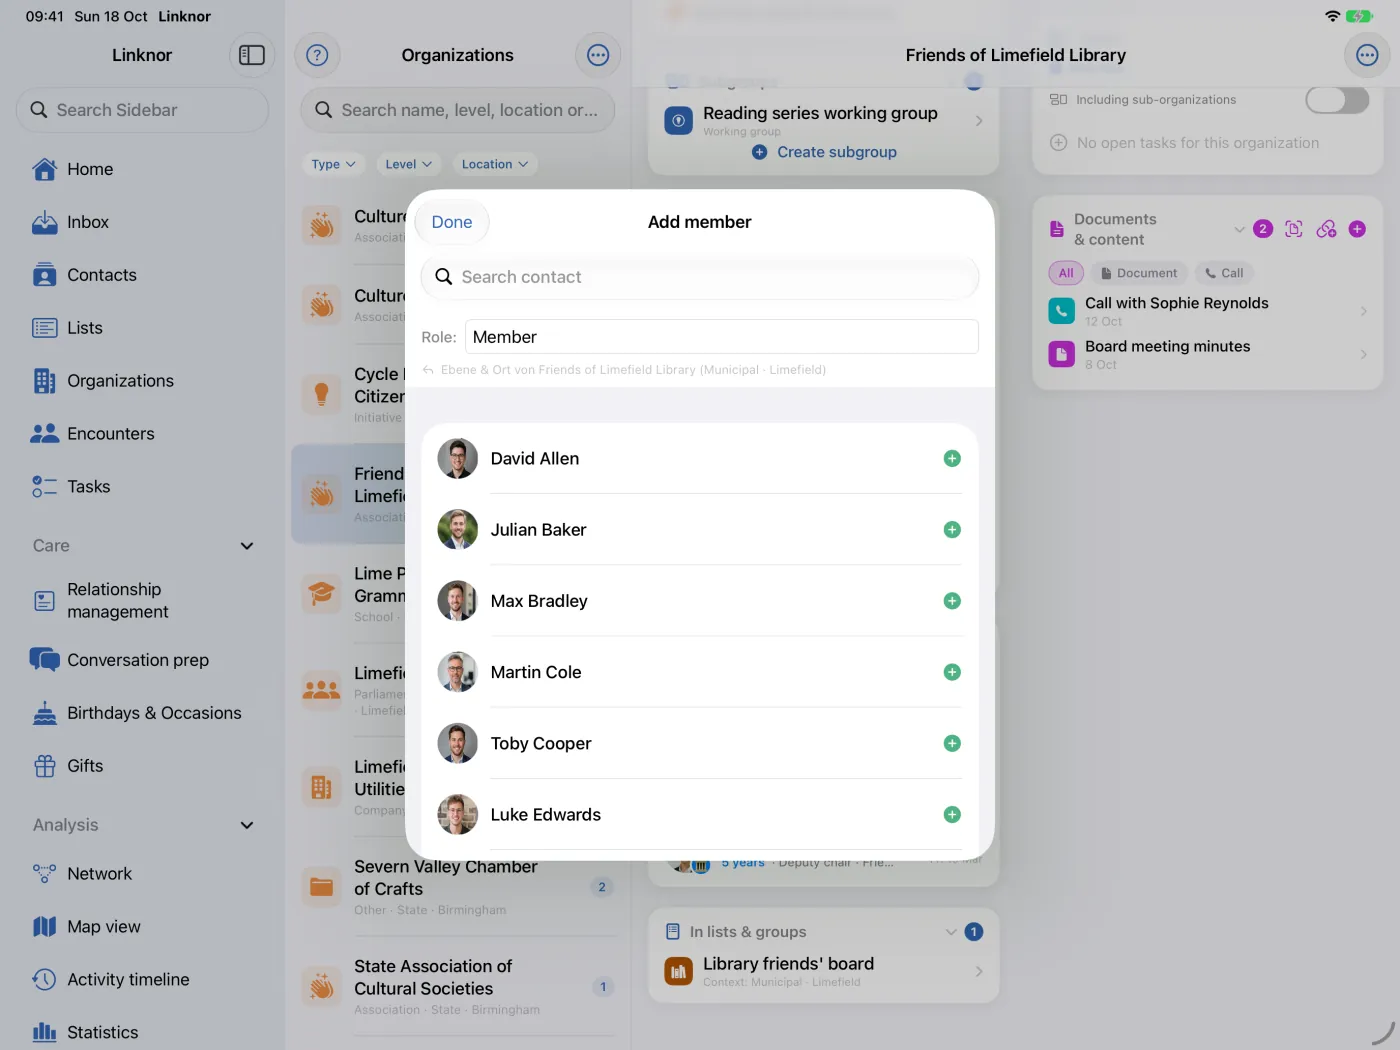Link content in Documents & content
Image resolution: width=1400 pixels, height=1050 pixels.
[x=1326, y=229]
